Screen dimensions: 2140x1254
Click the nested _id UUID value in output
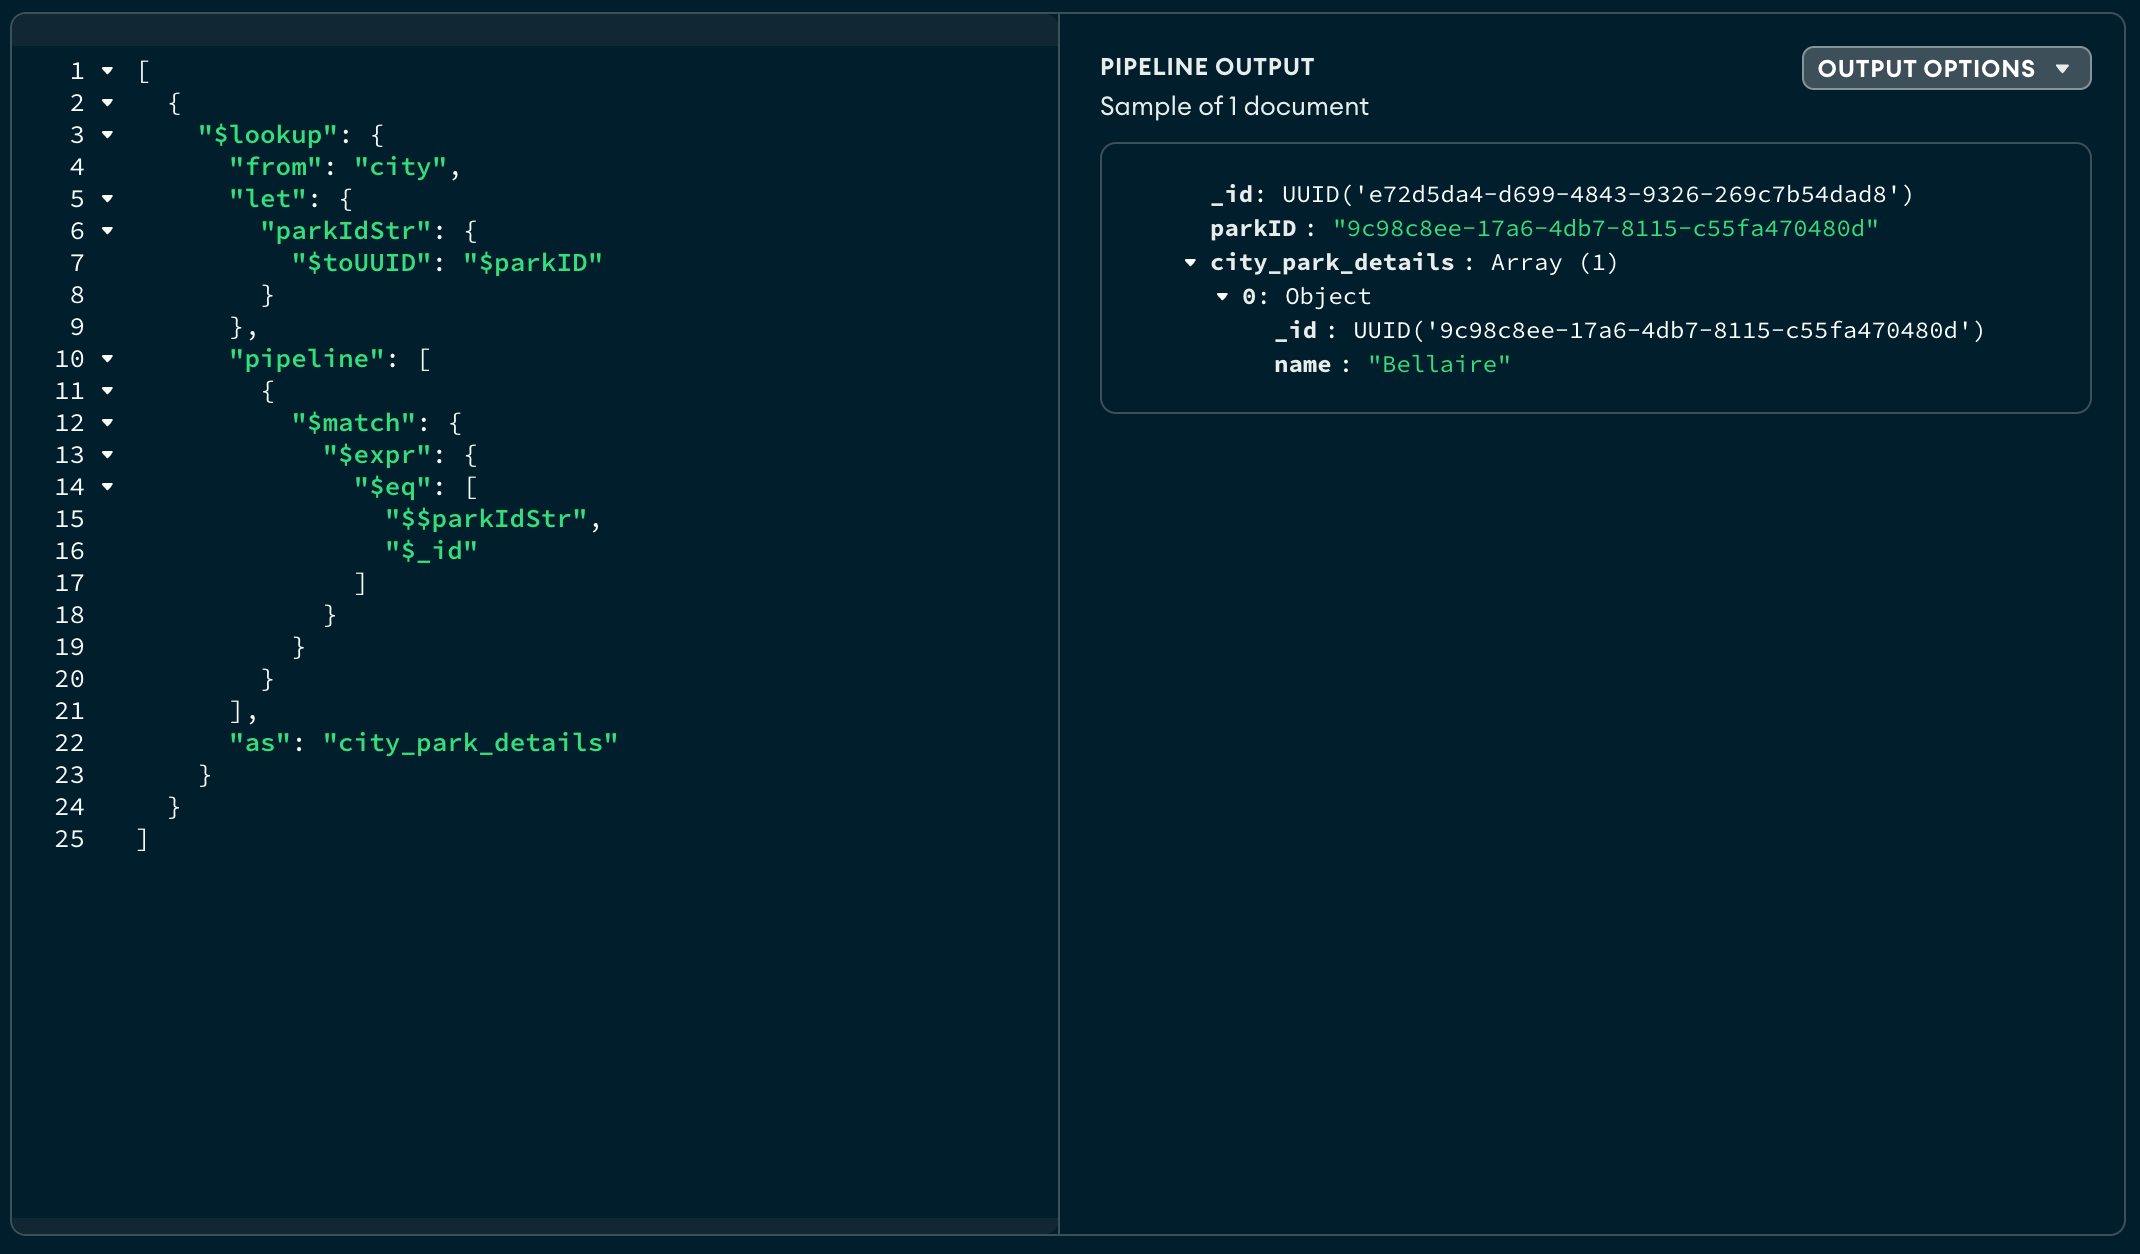(1668, 331)
